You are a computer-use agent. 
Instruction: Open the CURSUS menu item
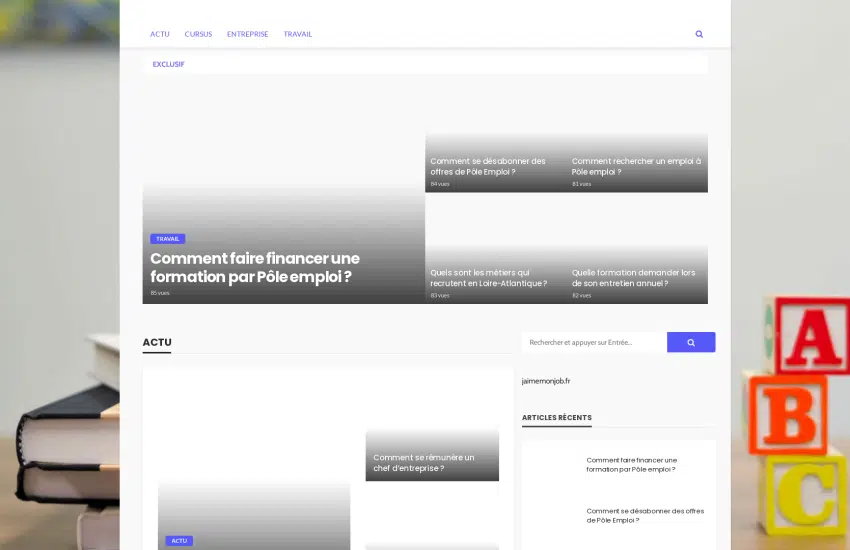[x=198, y=34]
